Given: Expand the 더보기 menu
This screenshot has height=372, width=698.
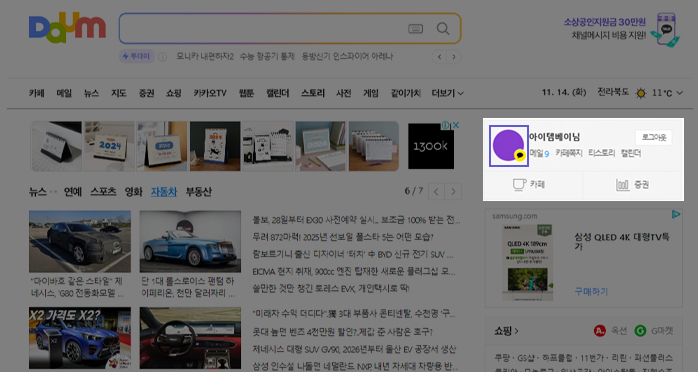Looking at the screenshot, I should [447, 93].
